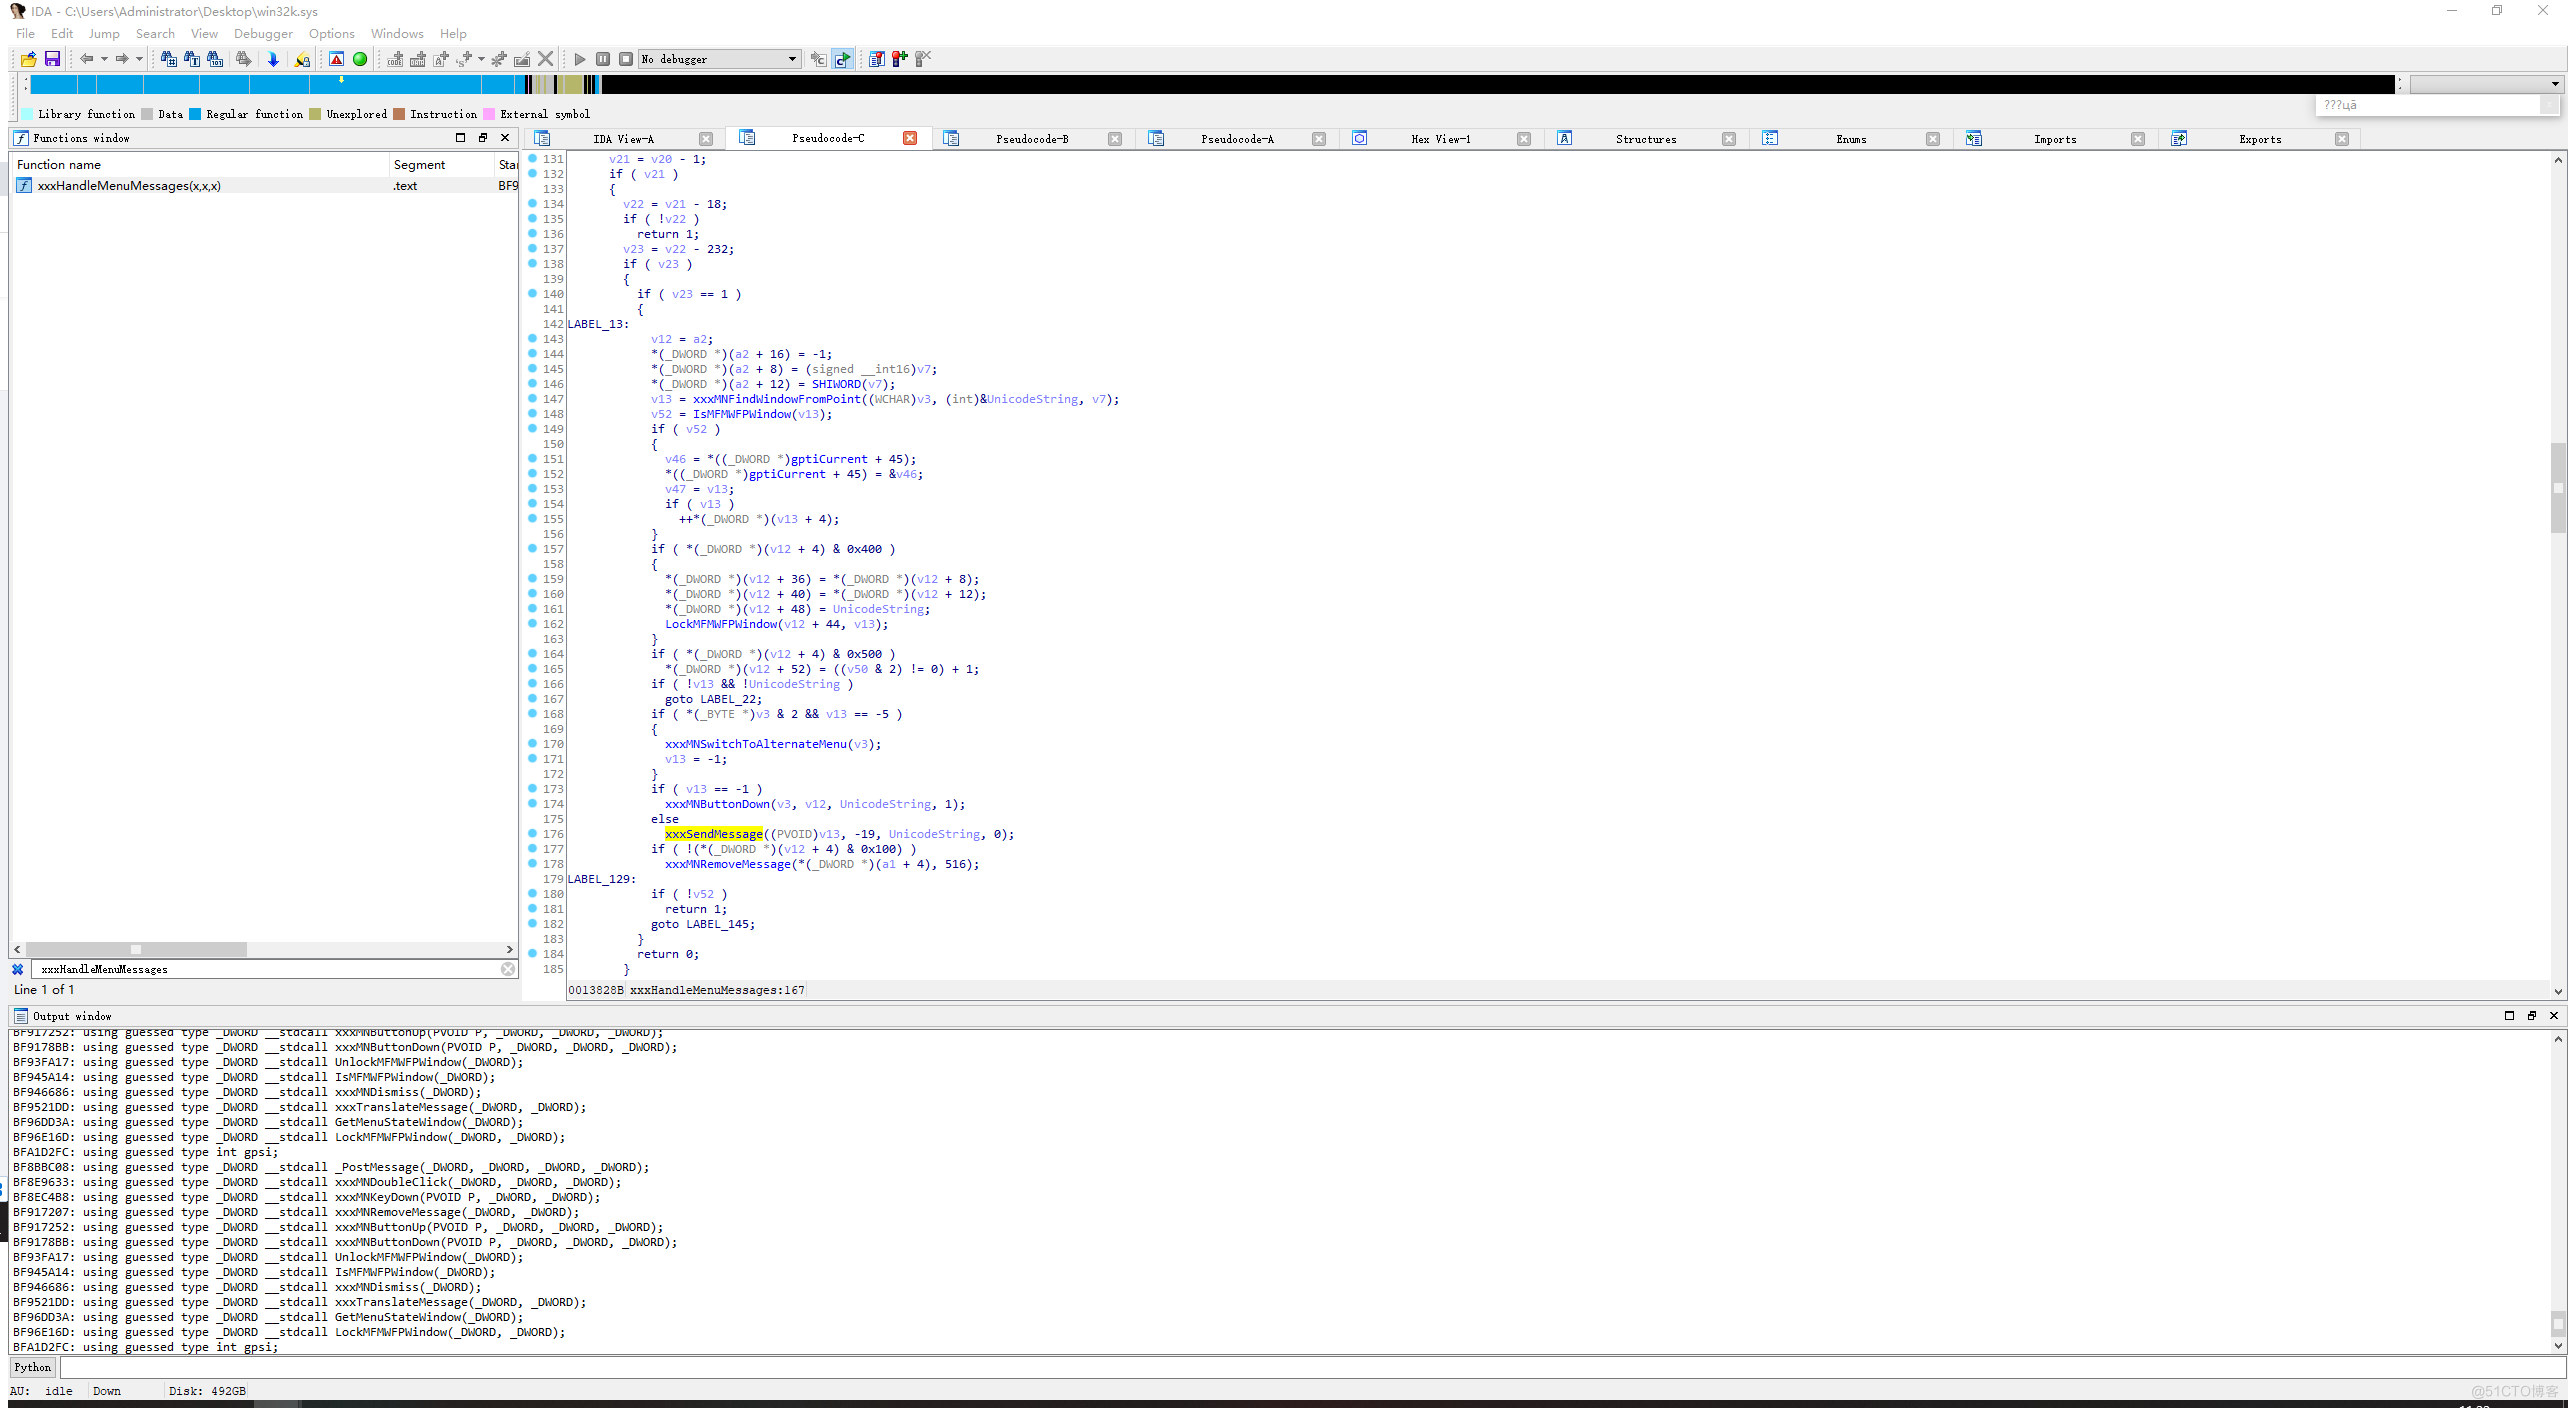This screenshot has width=2568, height=1408.
Task: Toggle breakpoint dot at line 184
Action: [532, 953]
